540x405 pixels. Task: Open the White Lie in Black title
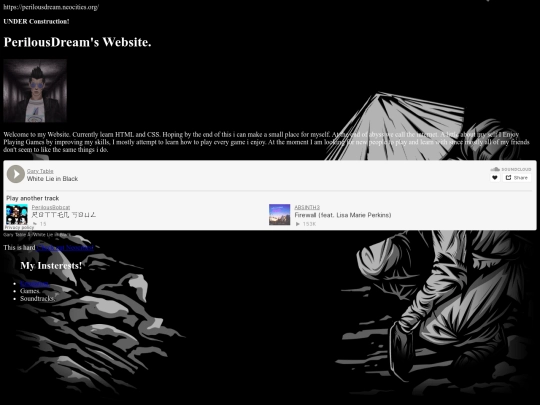tap(52, 179)
